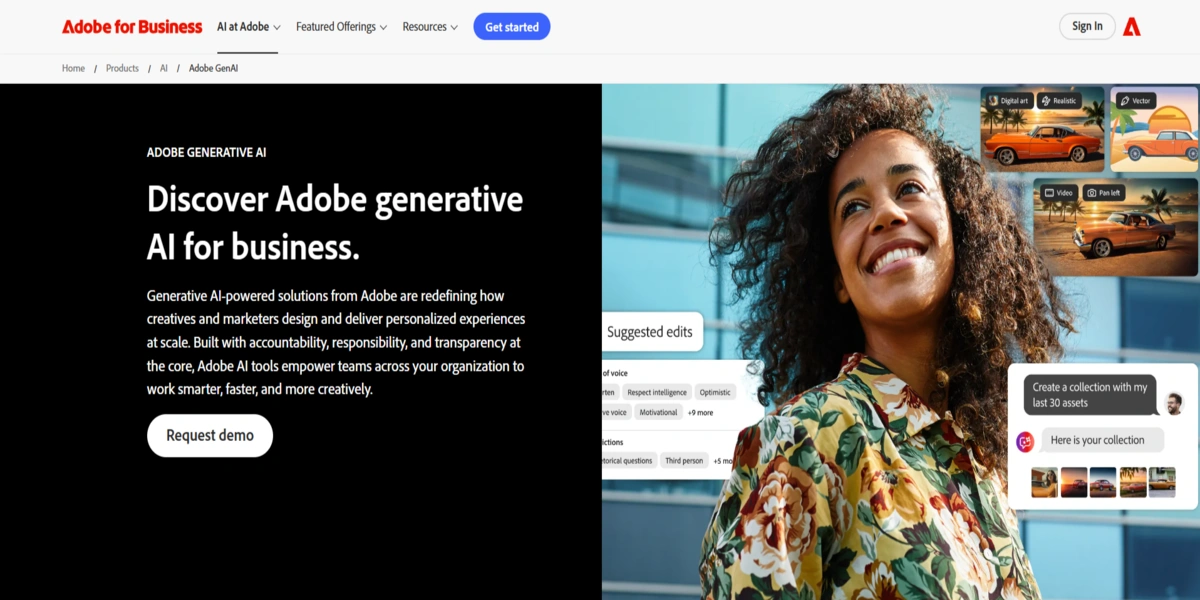Open the AI at Adobe menu
This screenshot has width=1200, height=600.
[249, 27]
